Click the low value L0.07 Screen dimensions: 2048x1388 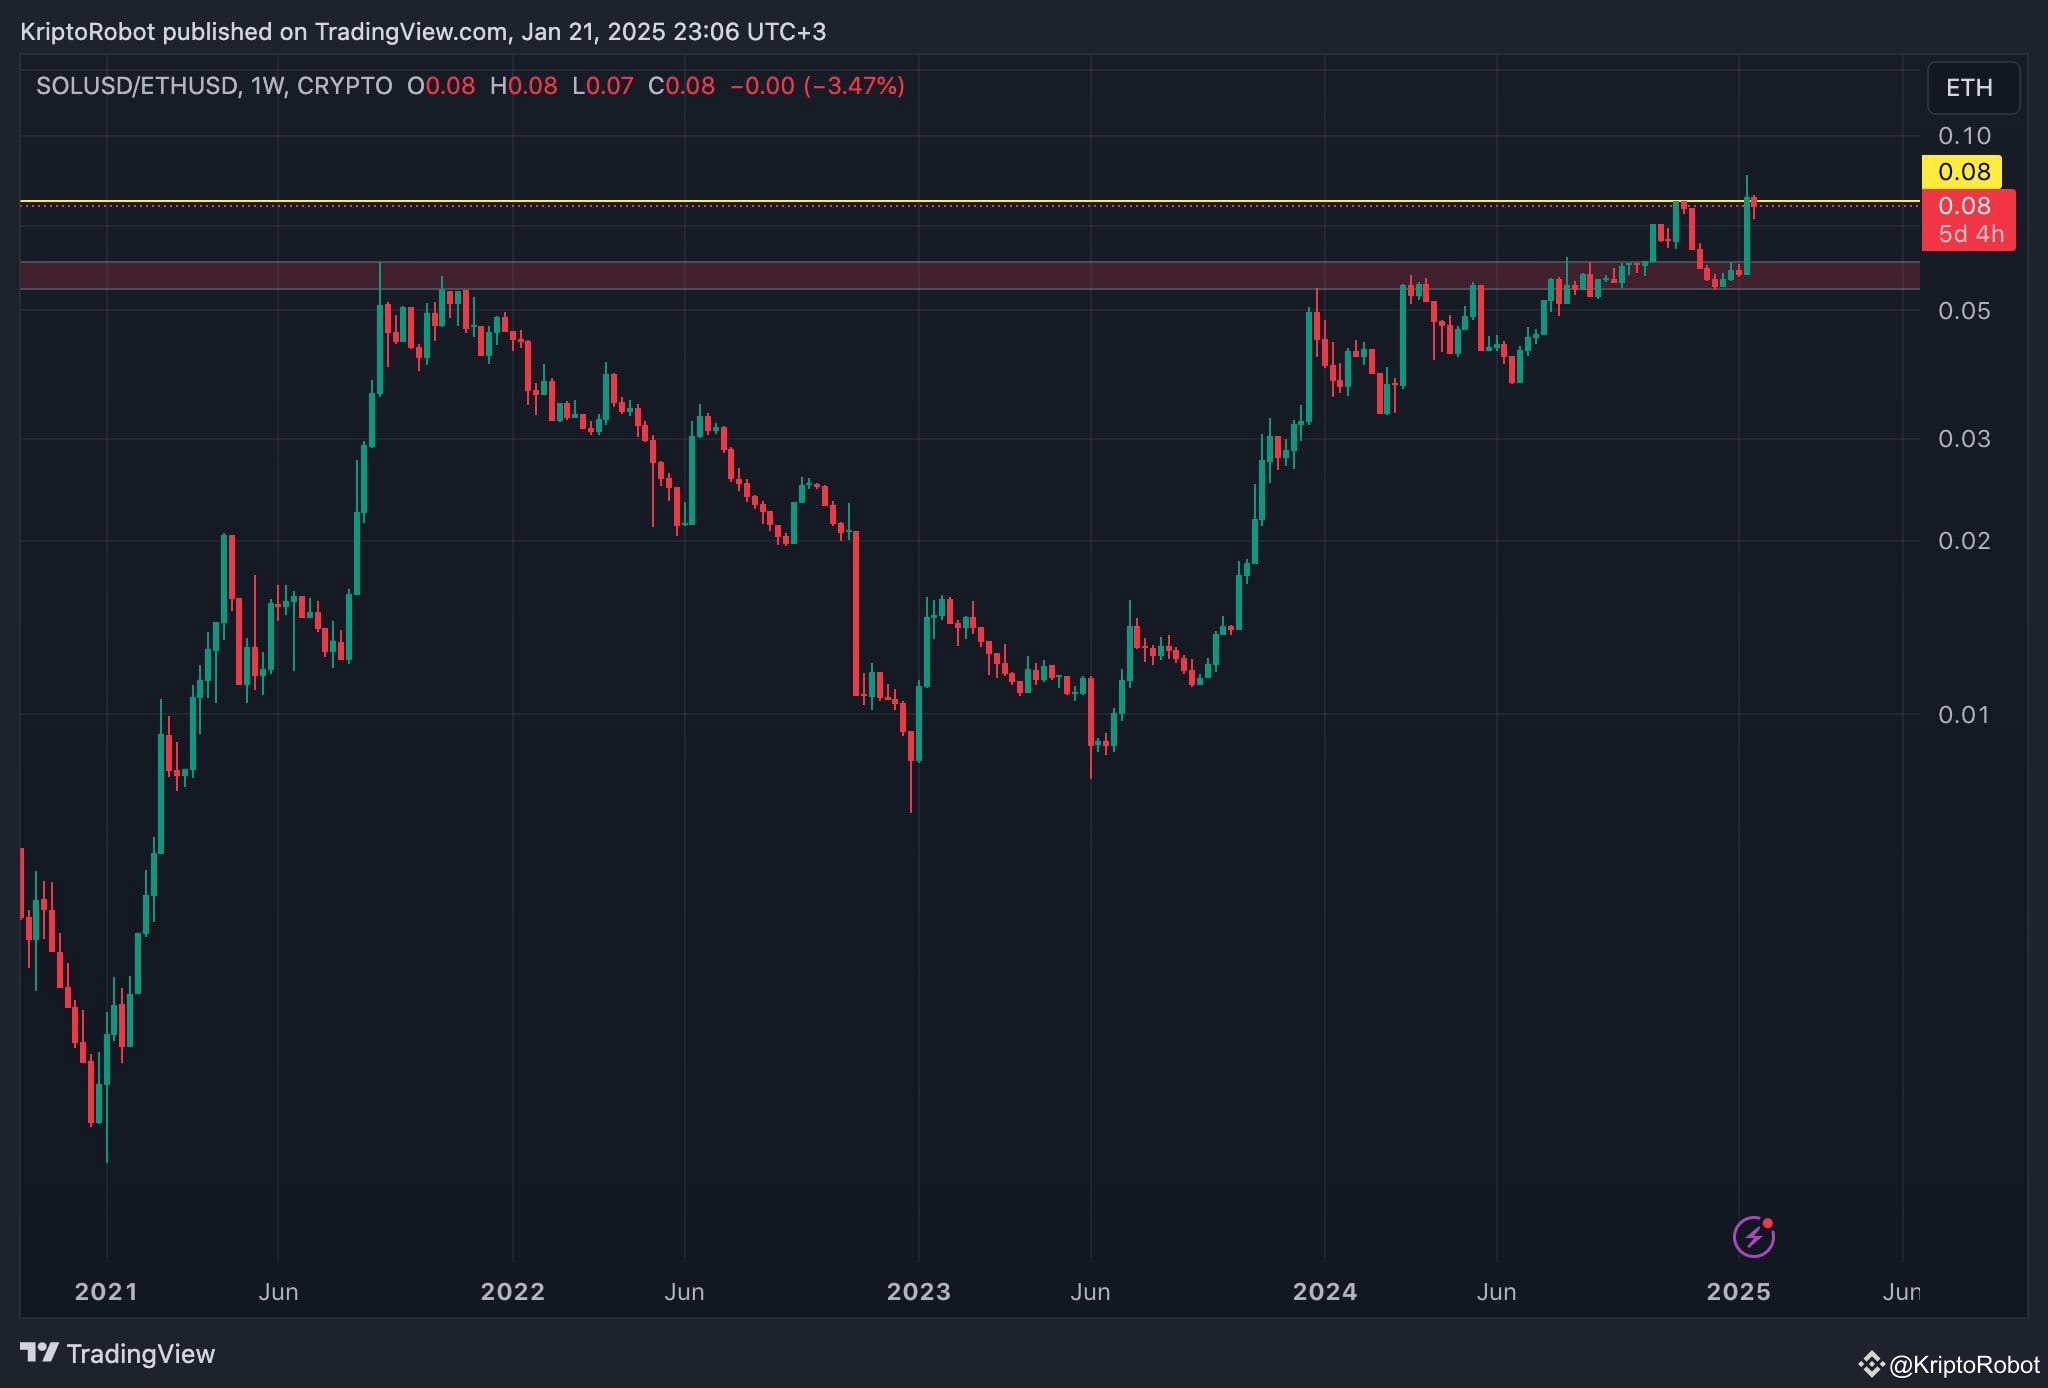[x=603, y=86]
